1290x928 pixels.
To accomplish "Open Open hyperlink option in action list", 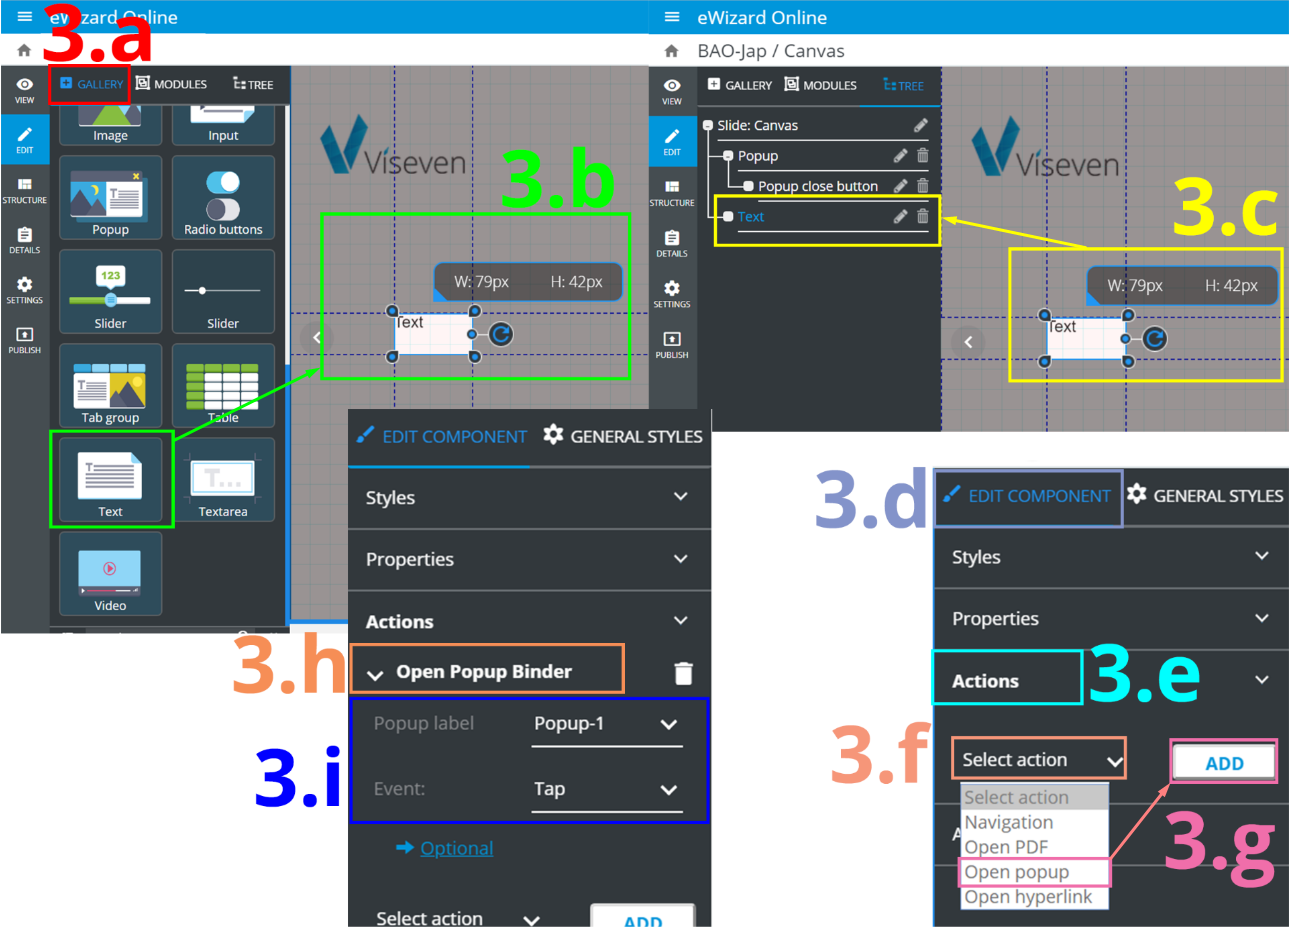I will 1028,897.
